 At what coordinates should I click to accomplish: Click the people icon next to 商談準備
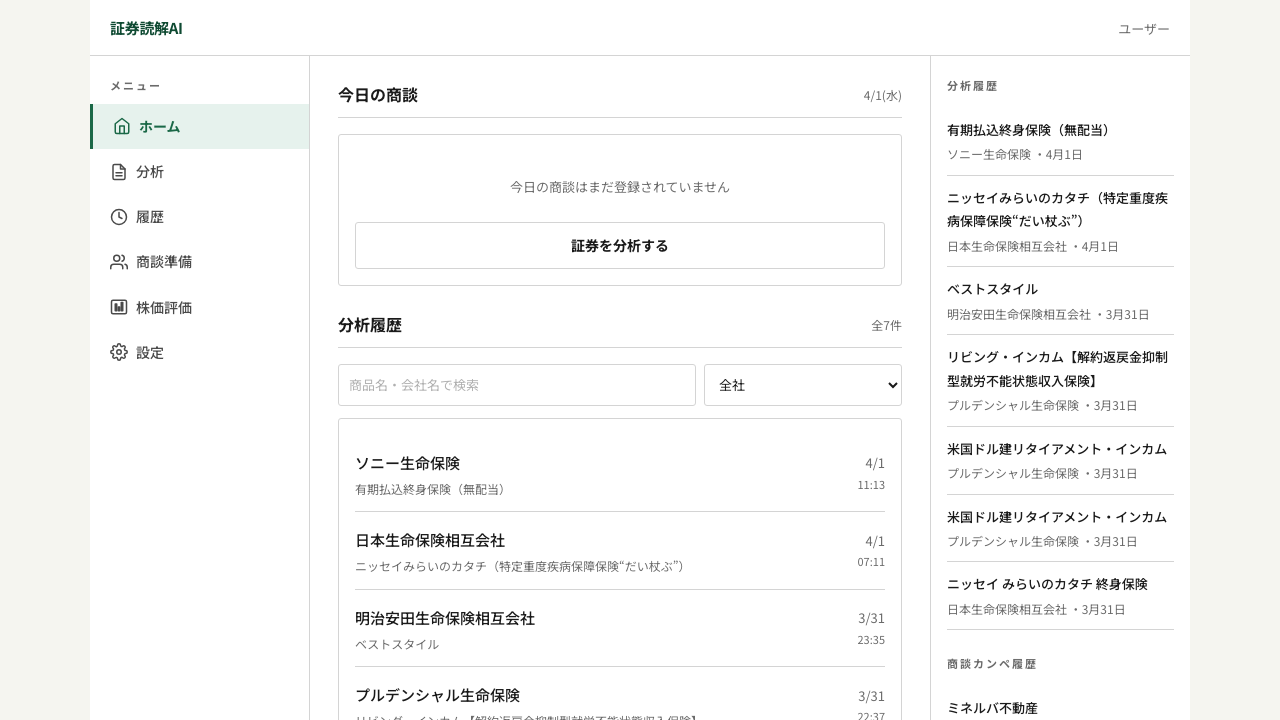119,262
